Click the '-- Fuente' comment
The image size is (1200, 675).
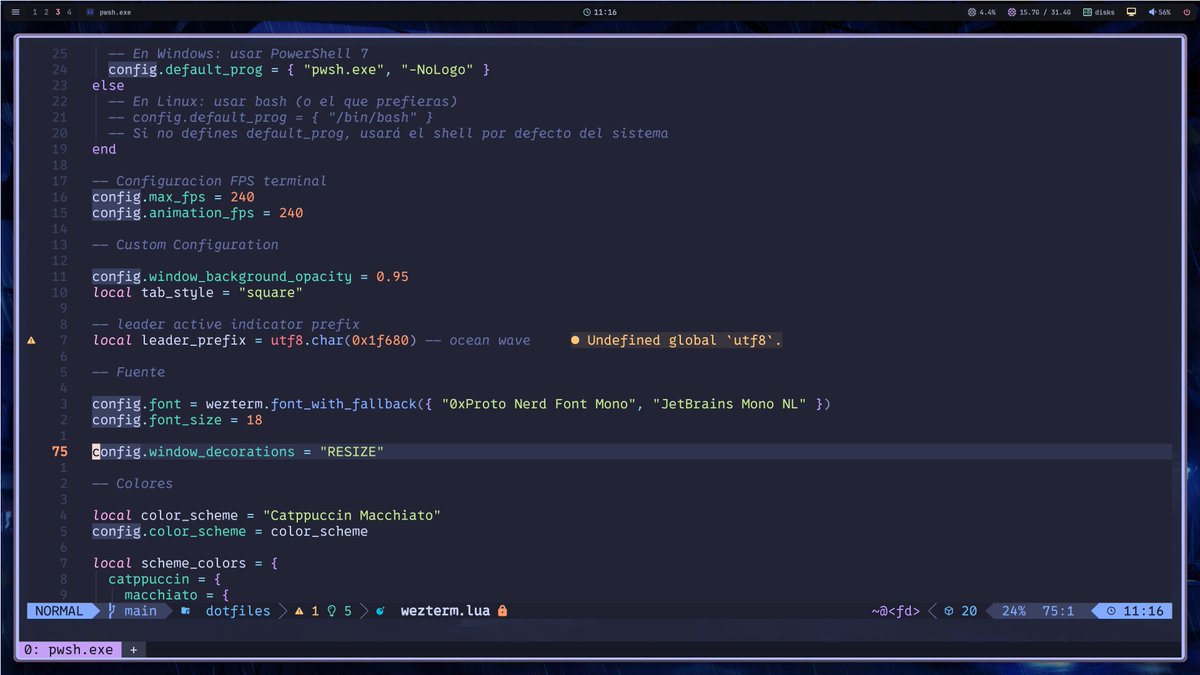tap(128, 372)
